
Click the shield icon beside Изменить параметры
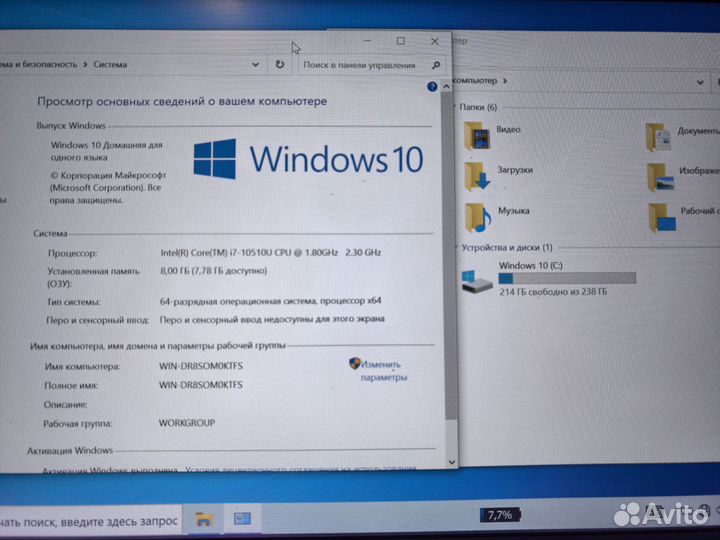354,364
